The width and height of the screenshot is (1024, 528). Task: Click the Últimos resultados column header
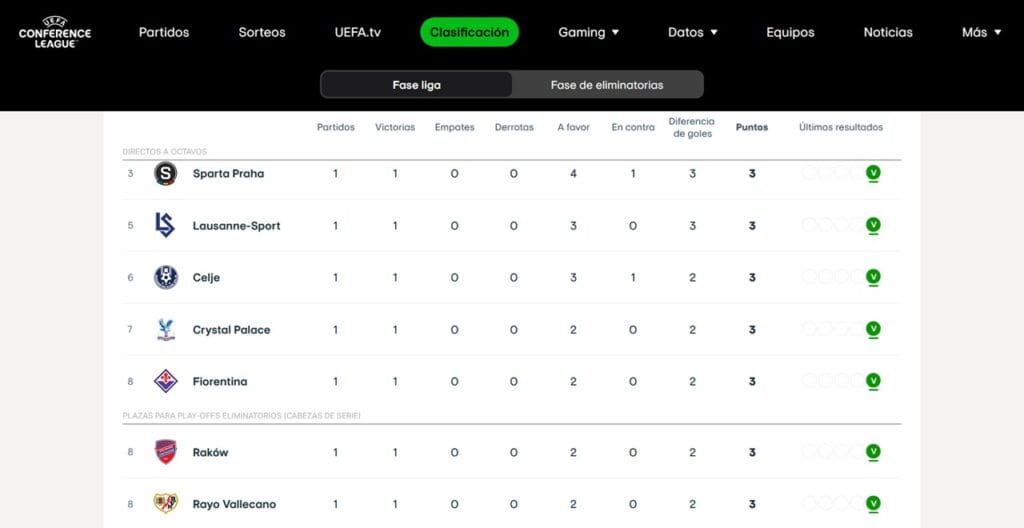pos(841,127)
